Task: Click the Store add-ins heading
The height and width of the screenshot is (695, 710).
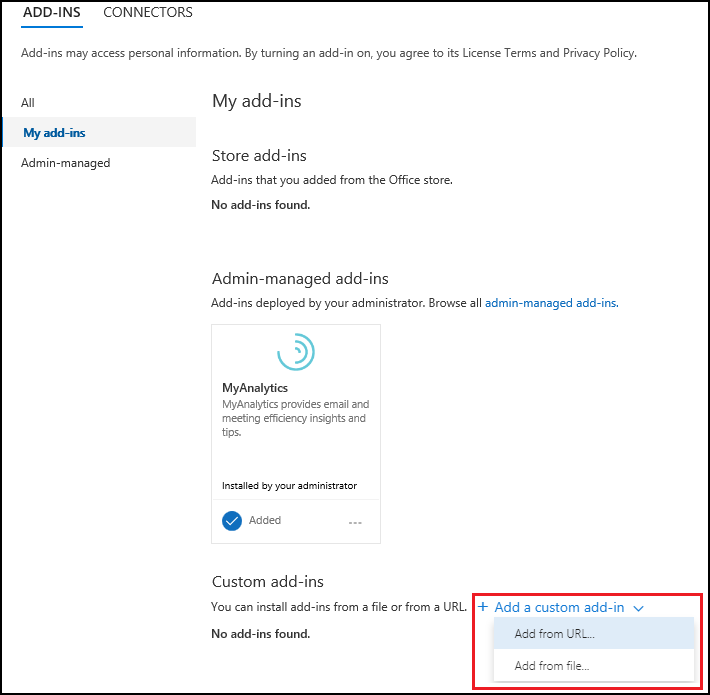Action: click(x=259, y=156)
